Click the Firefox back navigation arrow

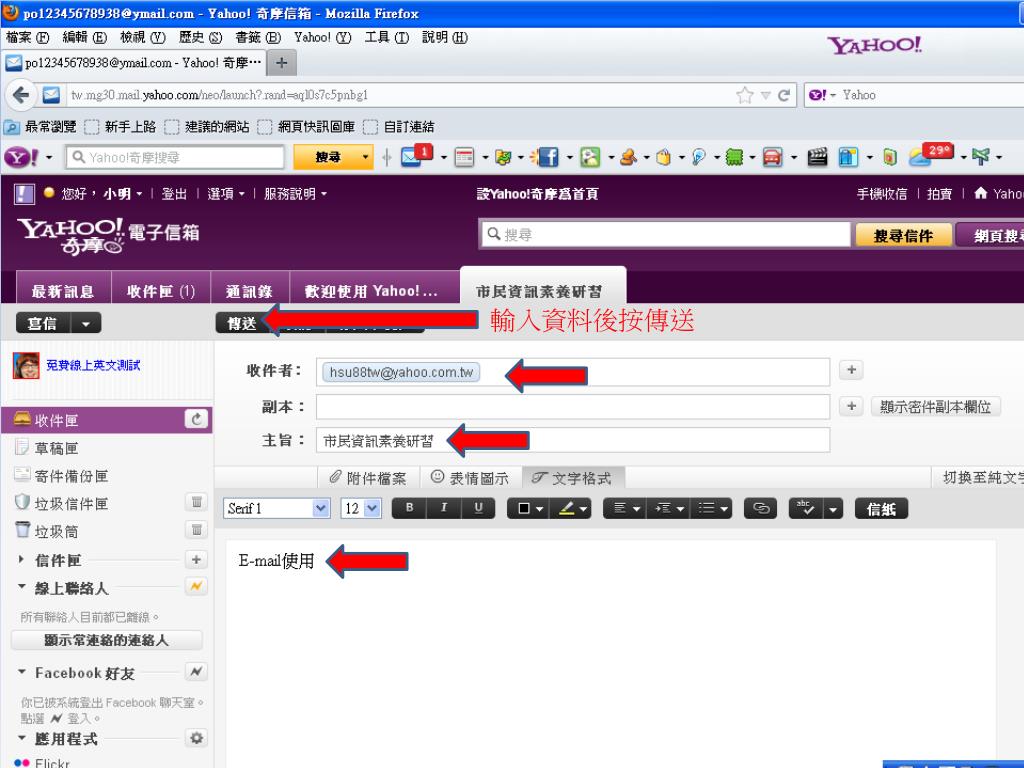click(x=21, y=95)
